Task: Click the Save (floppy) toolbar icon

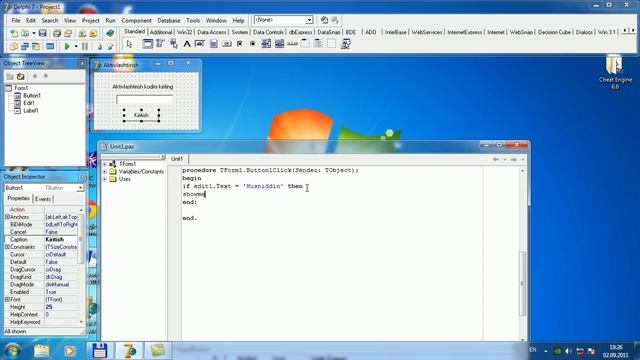Action: pyautogui.click(x=42, y=33)
